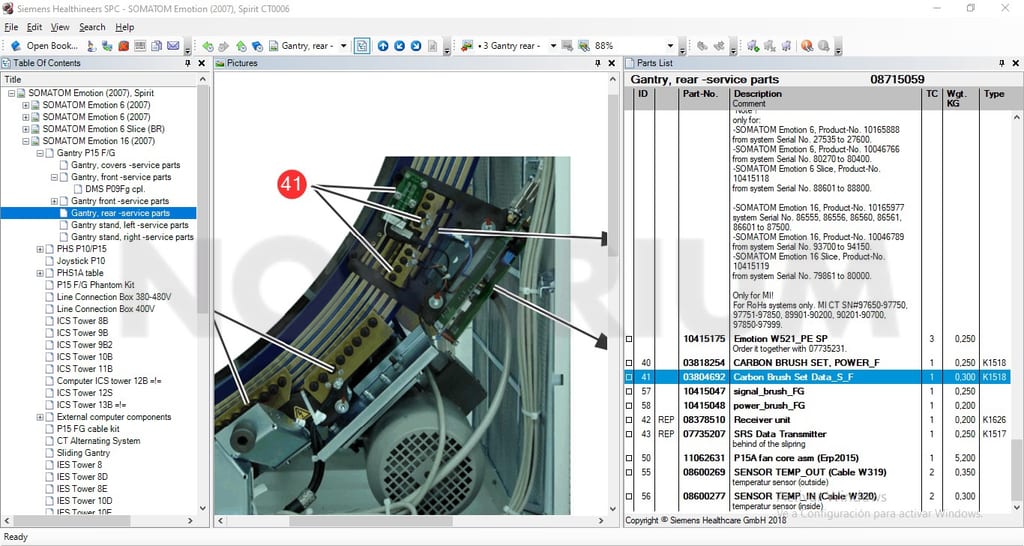Click the blue down-right arrow circle icon
Viewport: 1024px width, 546px height.
[x=416, y=46]
